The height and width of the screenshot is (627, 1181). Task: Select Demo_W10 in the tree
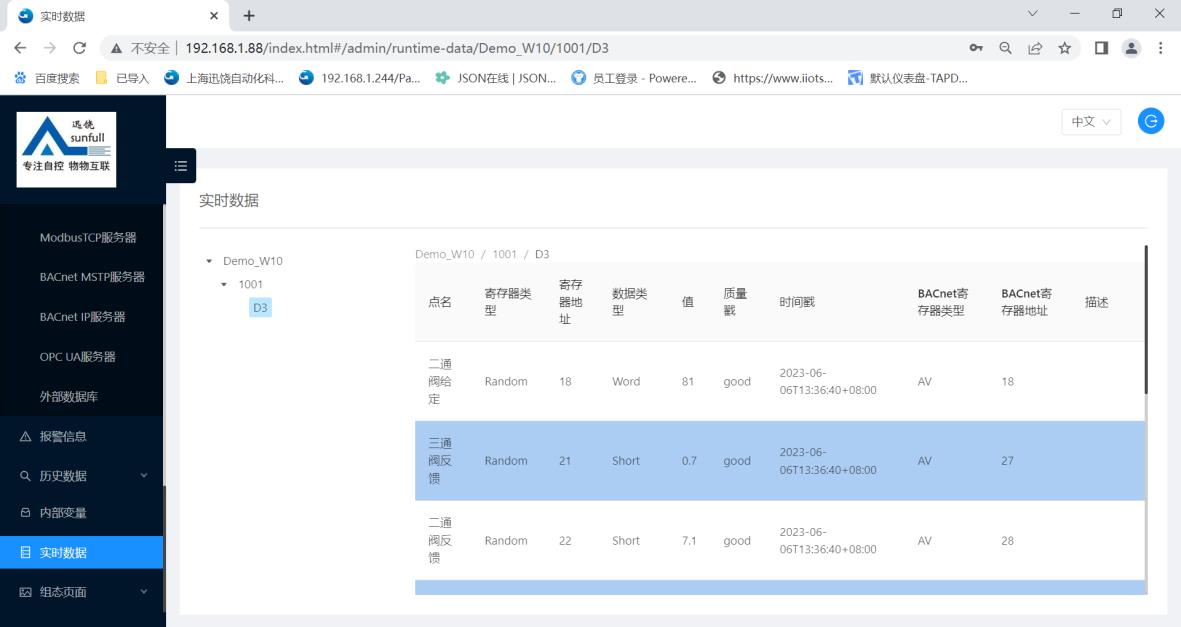(x=252, y=261)
